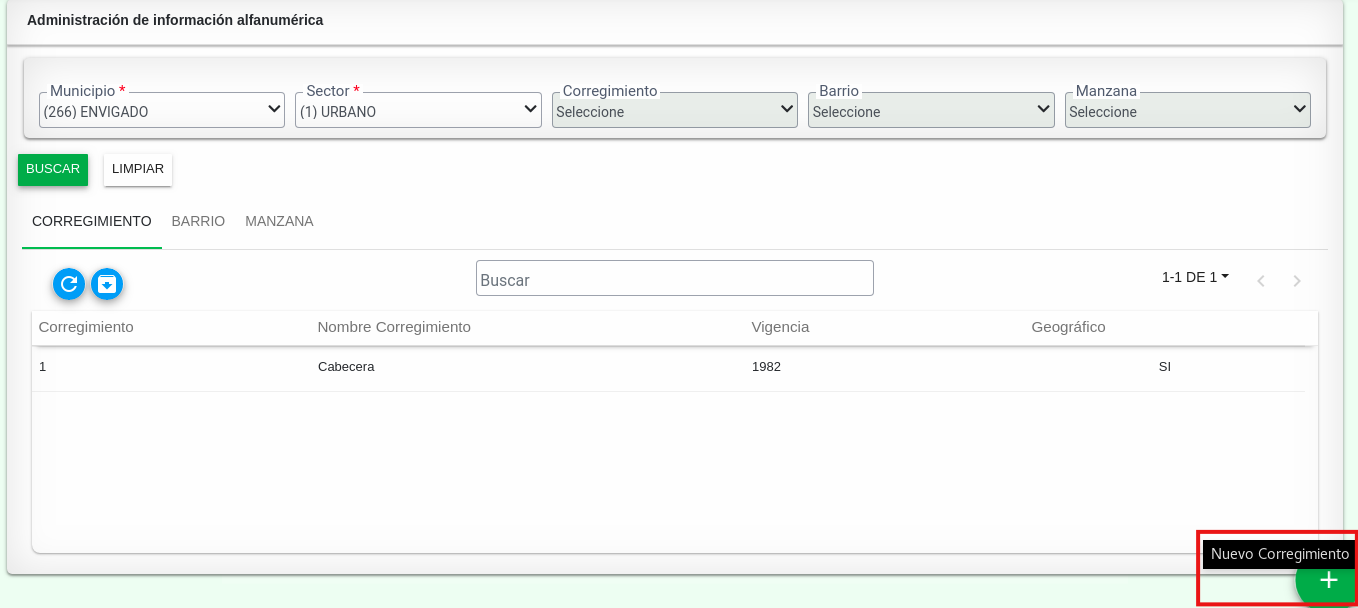Open the Sector dropdown
1358x608 pixels.
point(418,110)
